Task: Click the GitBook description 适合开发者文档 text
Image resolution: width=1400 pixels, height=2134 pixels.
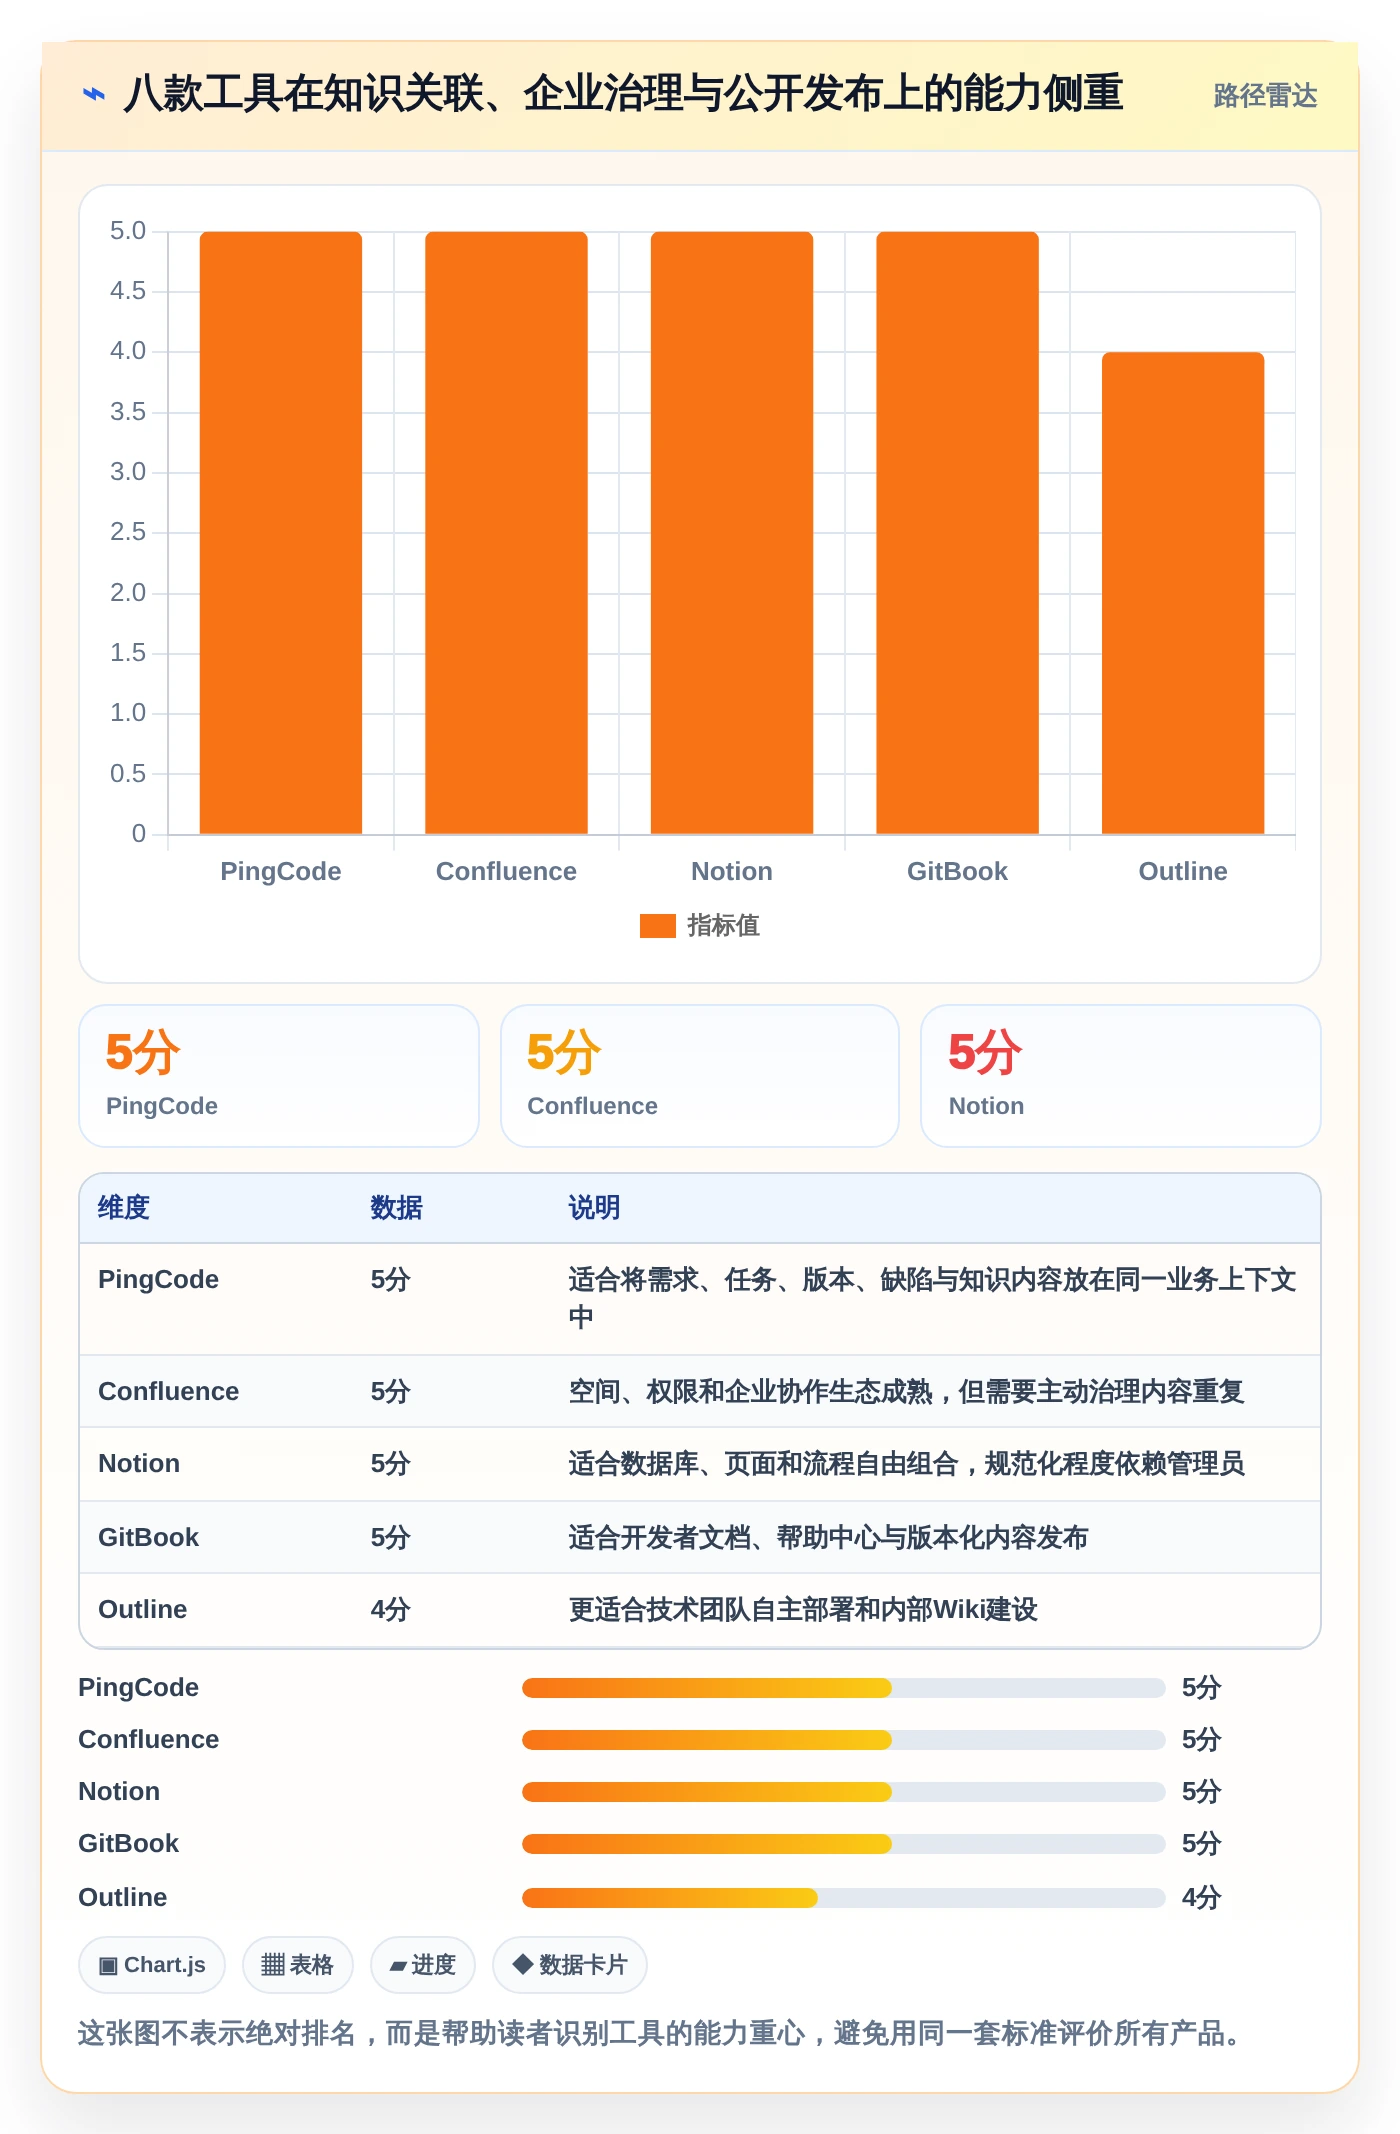Action: point(828,1538)
